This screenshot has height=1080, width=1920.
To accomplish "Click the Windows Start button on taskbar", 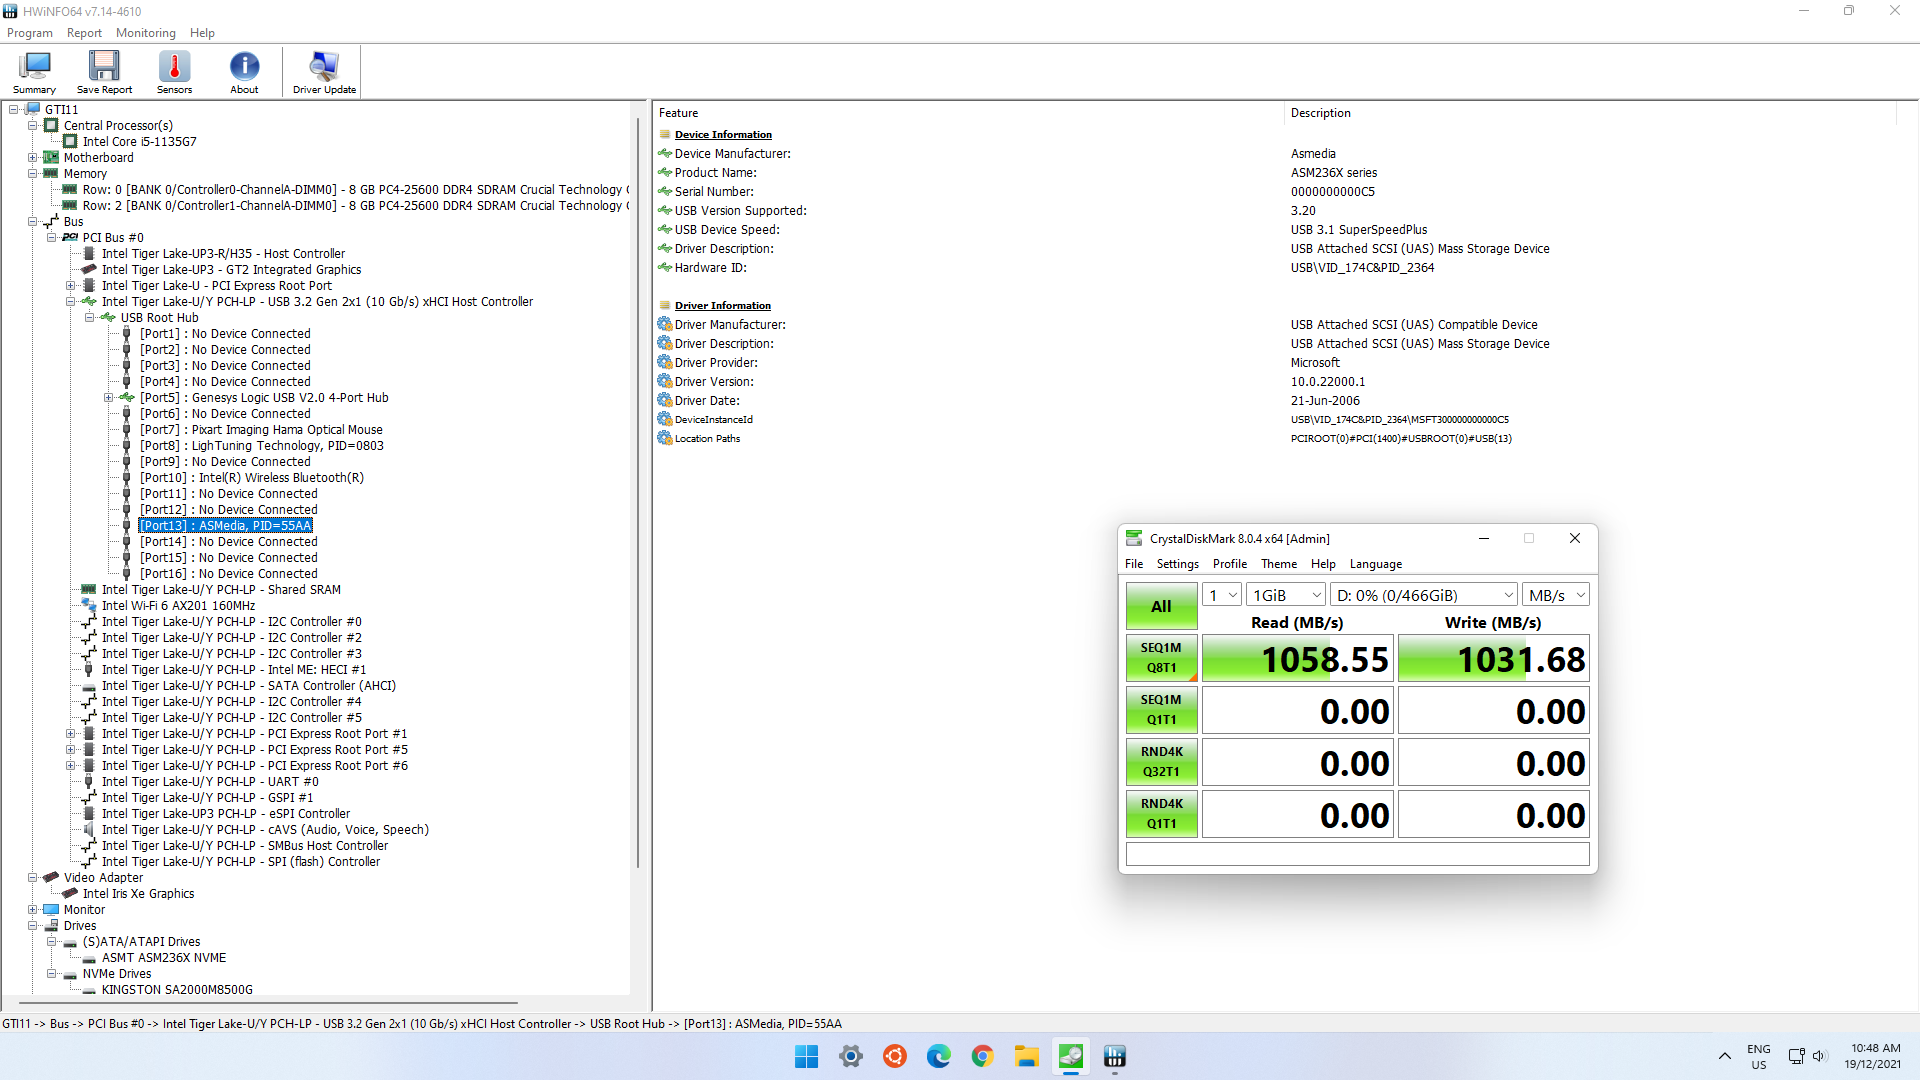I will click(x=806, y=1056).
